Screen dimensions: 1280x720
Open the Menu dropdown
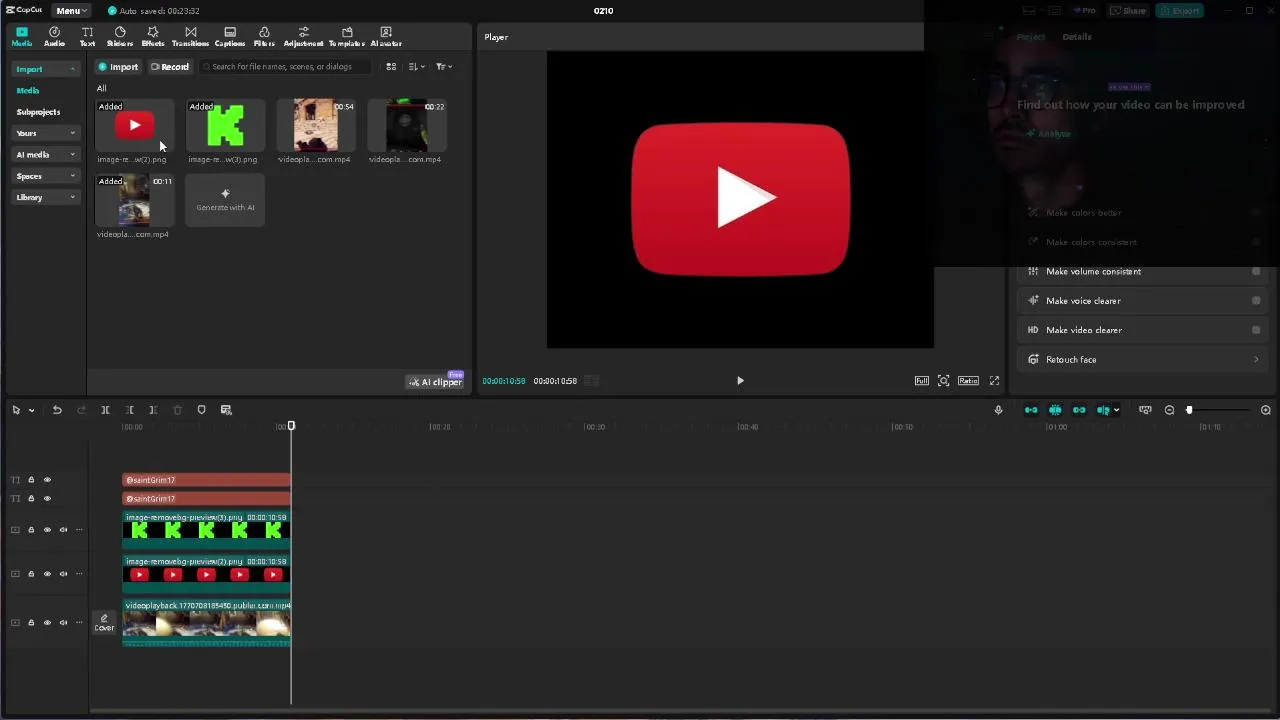[x=71, y=11]
